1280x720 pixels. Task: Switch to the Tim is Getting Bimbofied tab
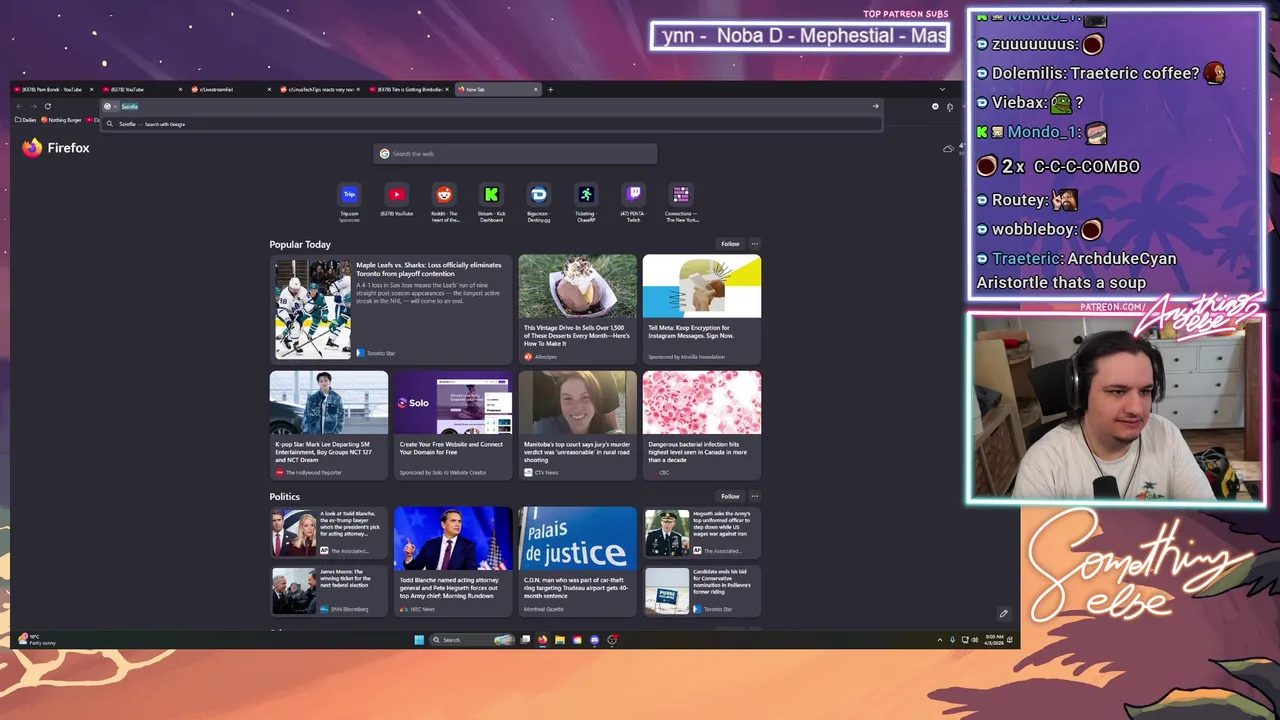click(x=408, y=89)
